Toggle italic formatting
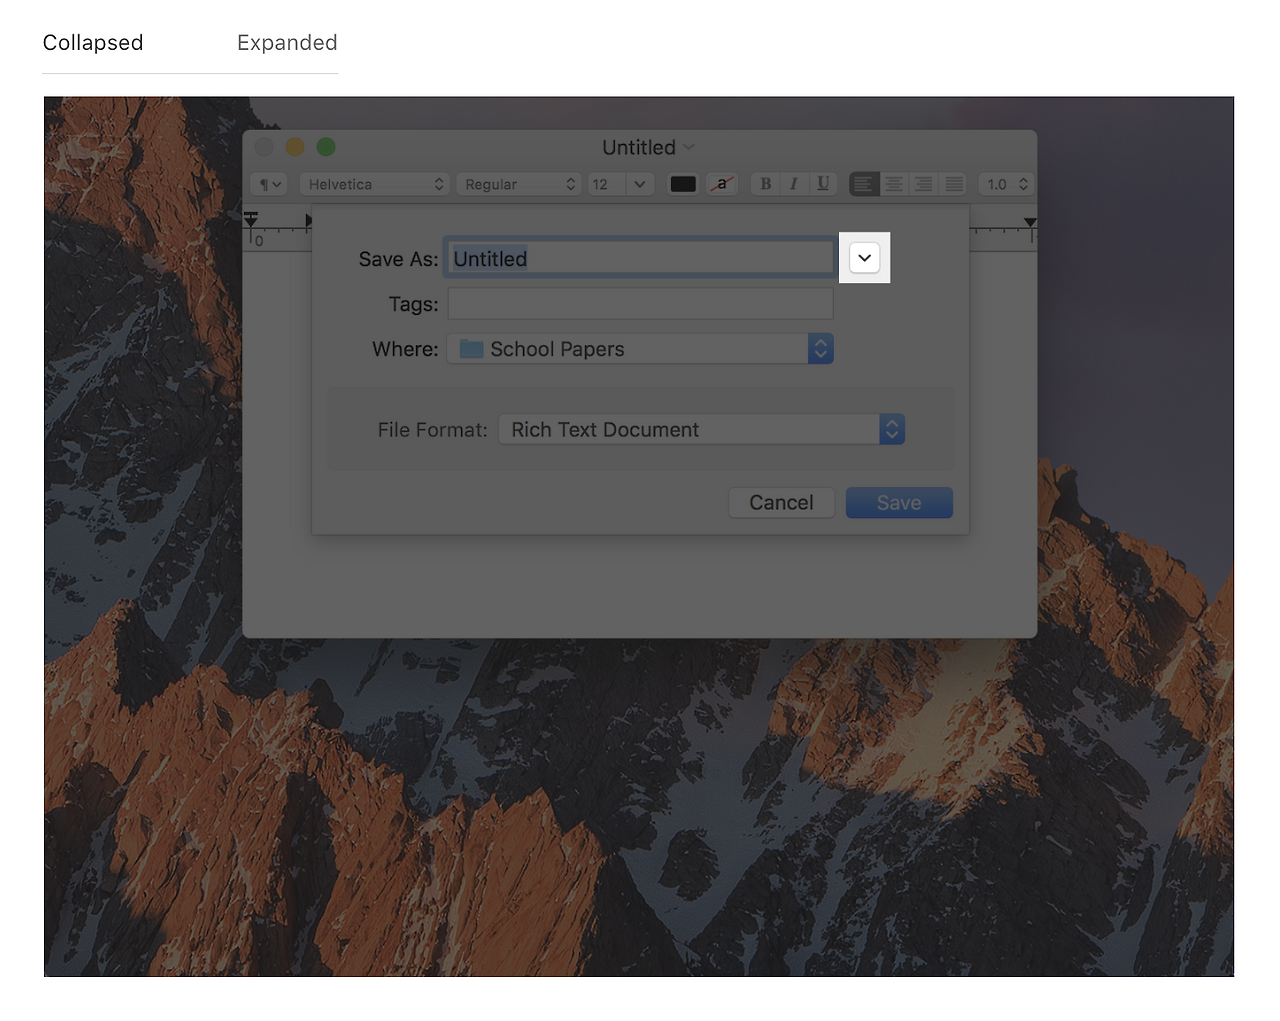1280x1021 pixels. (794, 184)
